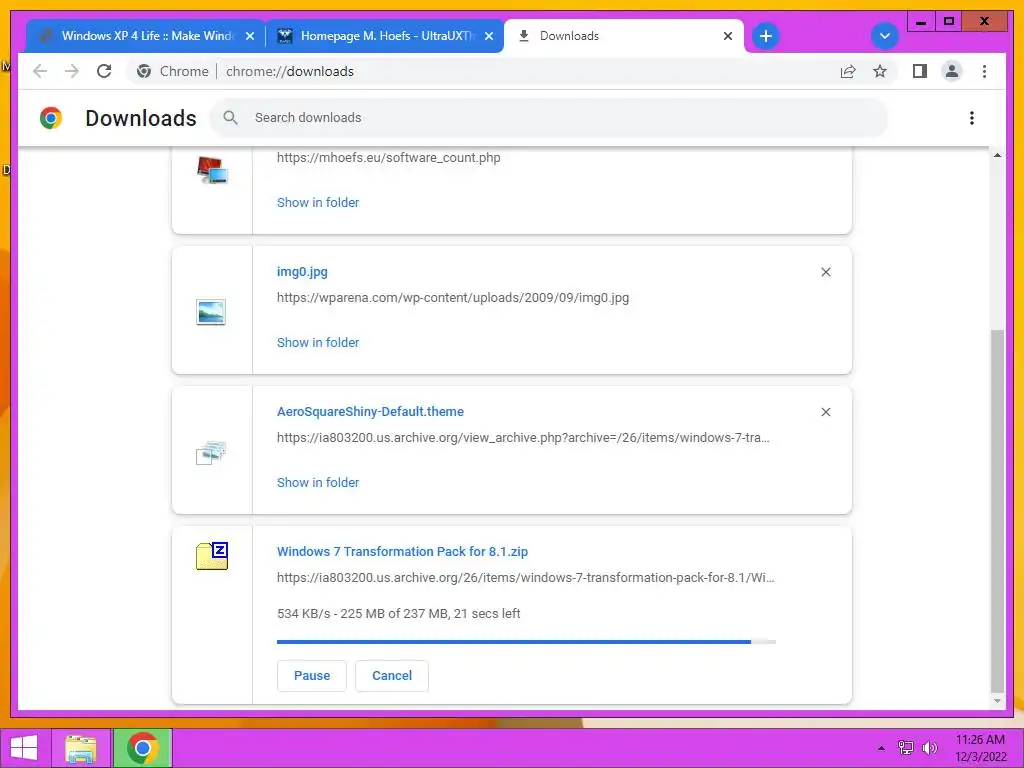
Task: Click the search magnifier icon
Action: pos(231,118)
